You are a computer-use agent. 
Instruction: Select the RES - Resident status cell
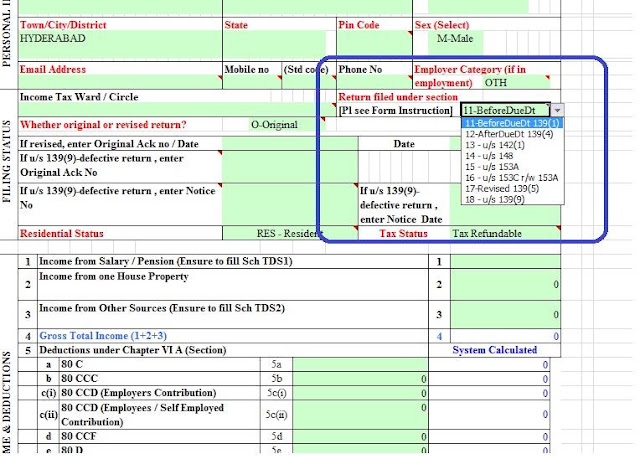coord(290,233)
